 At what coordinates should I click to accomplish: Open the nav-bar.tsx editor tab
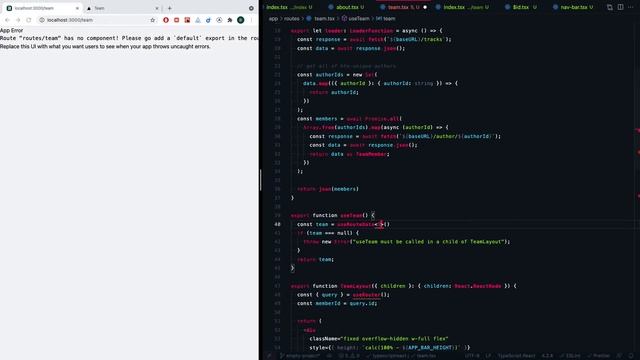coord(573,7)
